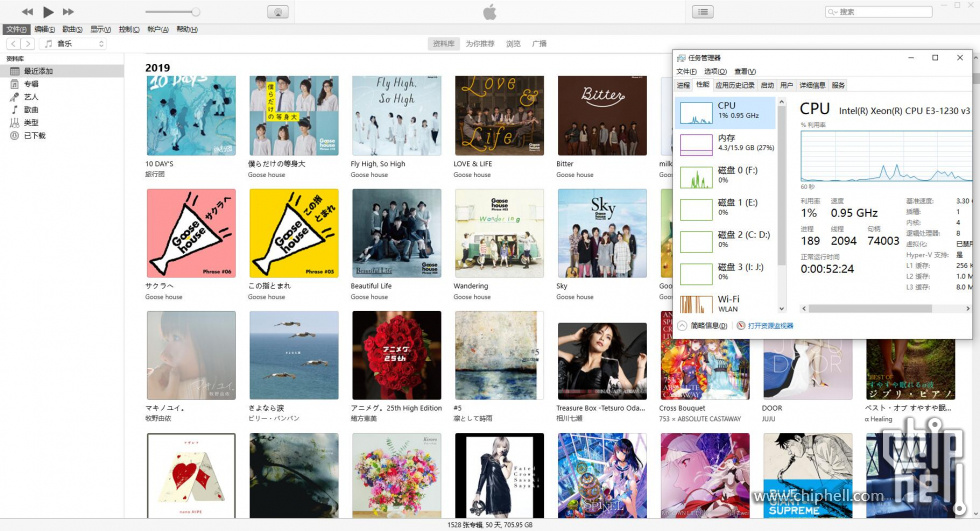
Task: Select 磁盘 1 (E:) performance entry
Action: 726,209
